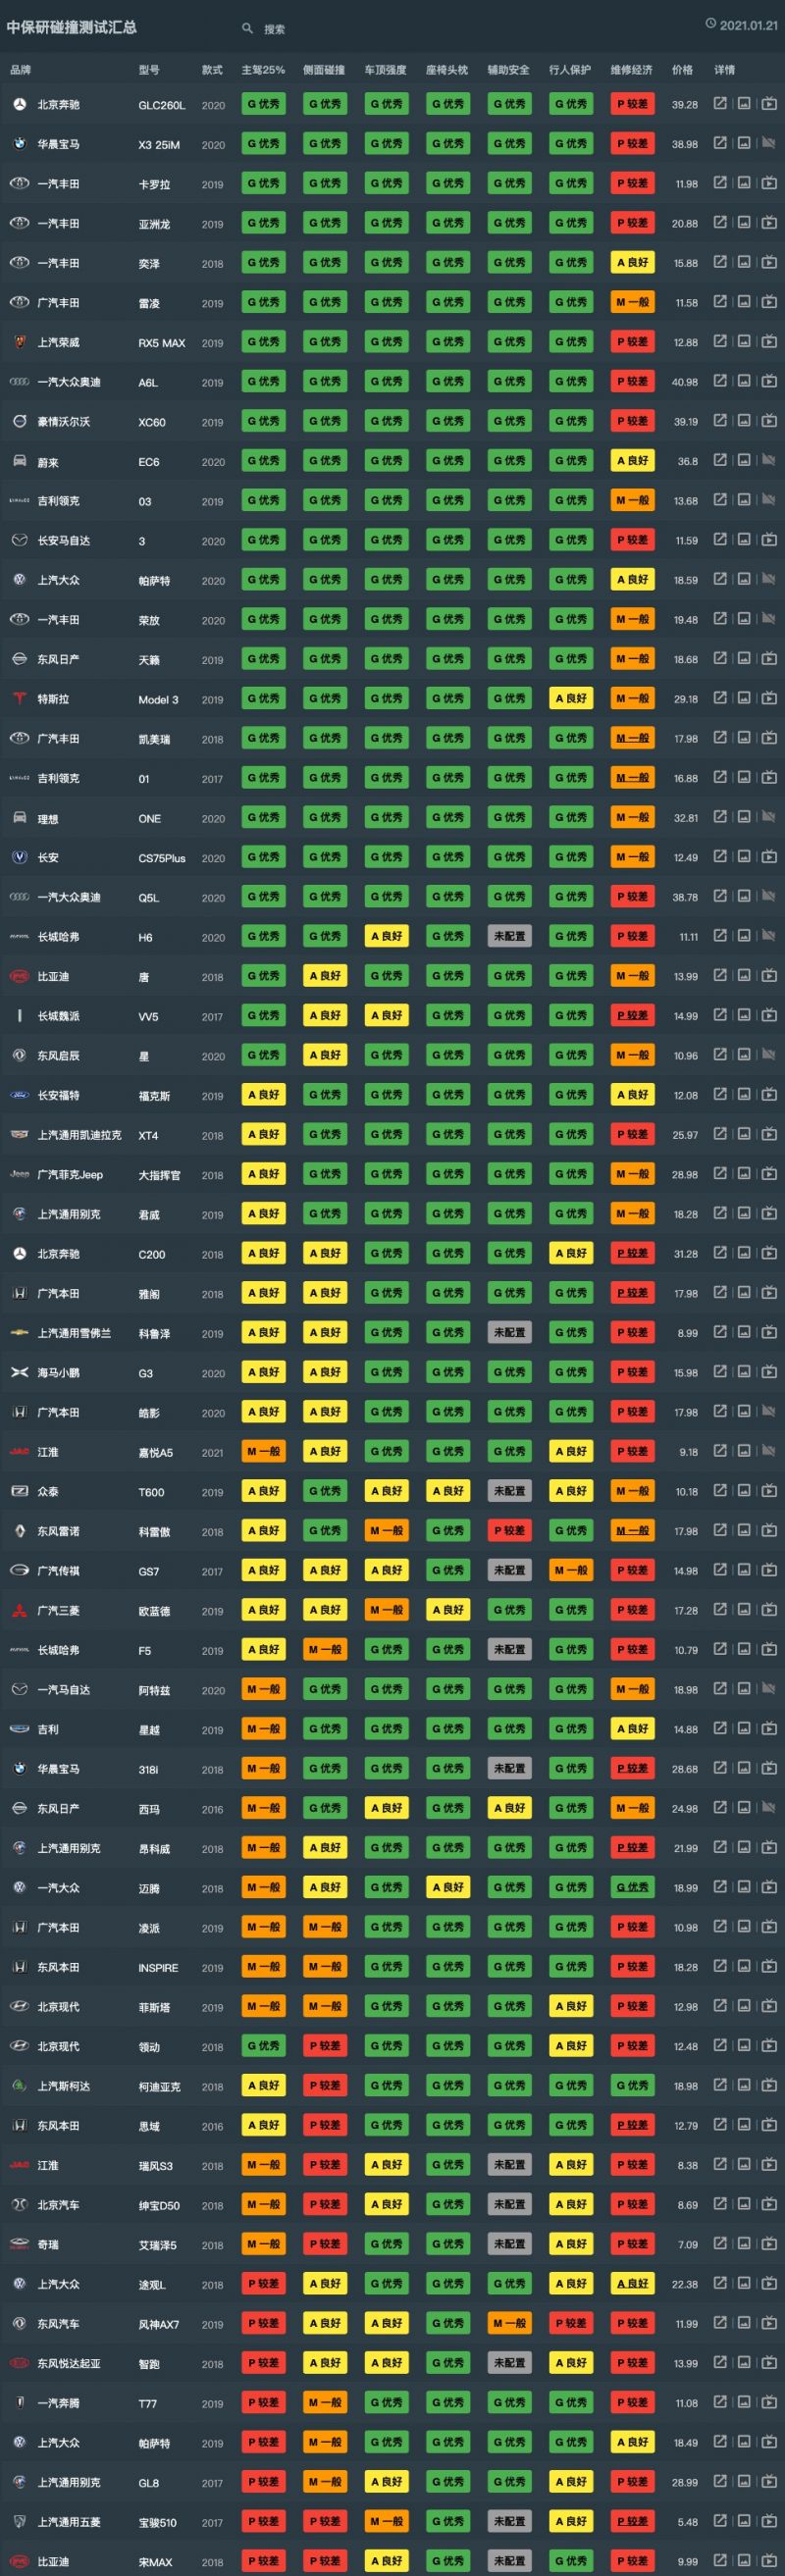Play video icon for GS7 row
The height and width of the screenshot is (2576, 785).
tap(769, 1571)
